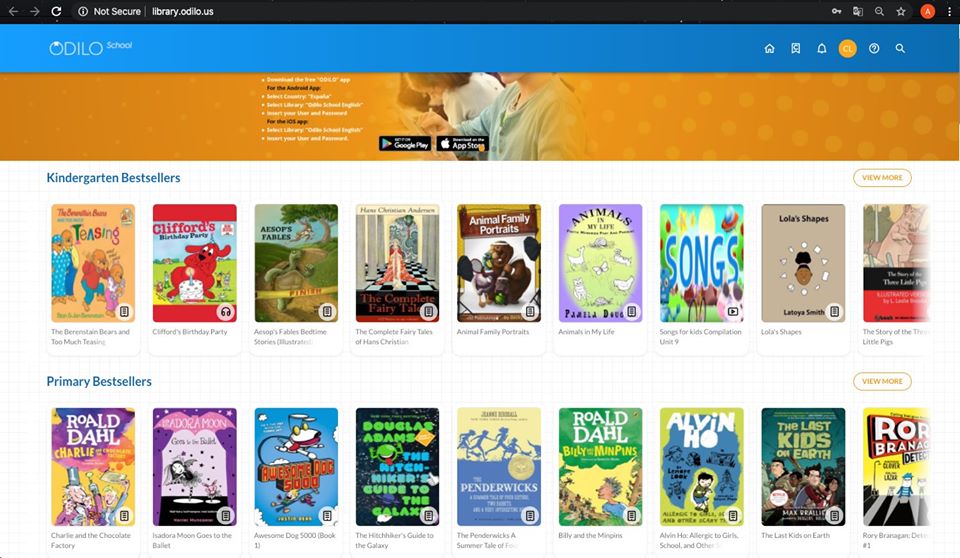Click the ODILO School logo
The image size is (960, 558).
[90, 48]
